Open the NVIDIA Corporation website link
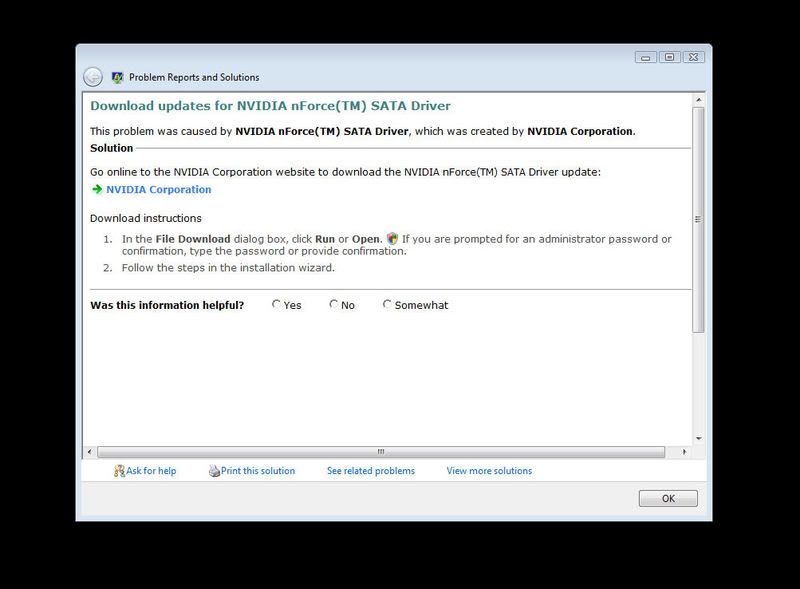 [x=159, y=189]
